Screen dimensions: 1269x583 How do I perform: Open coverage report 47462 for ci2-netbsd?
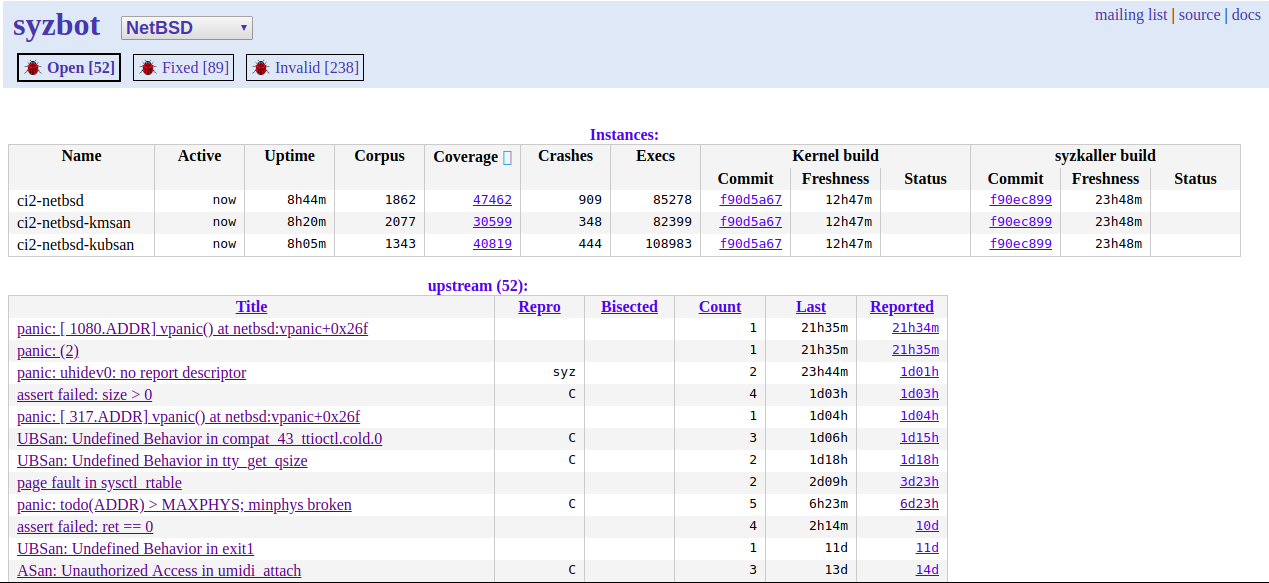click(492, 200)
